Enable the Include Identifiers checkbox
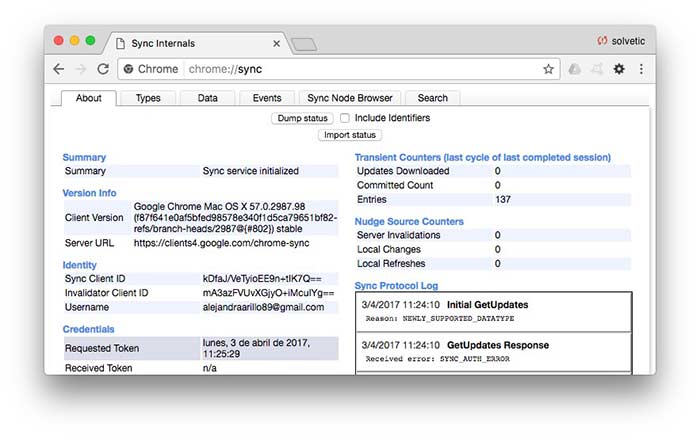This screenshot has width=700, height=438. pyautogui.click(x=344, y=118)
